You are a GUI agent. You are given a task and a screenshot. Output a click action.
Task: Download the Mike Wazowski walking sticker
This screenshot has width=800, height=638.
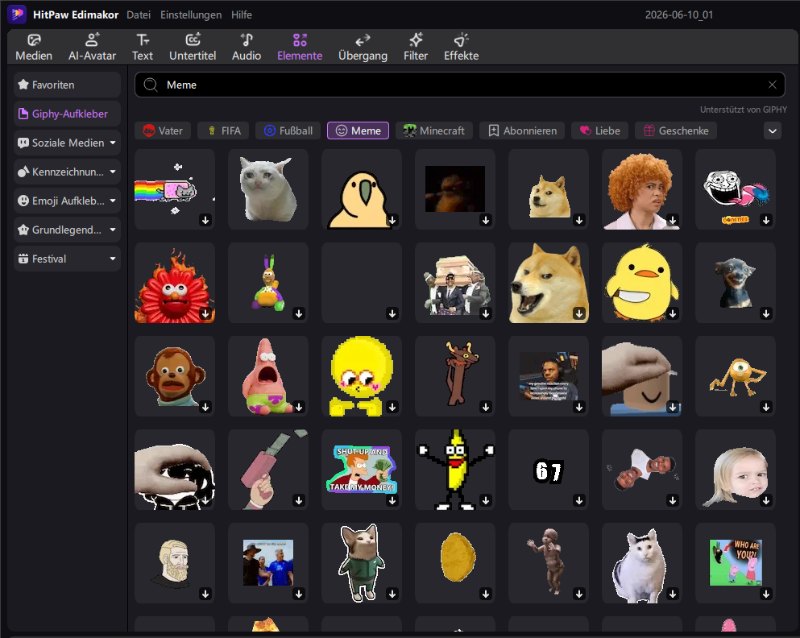(x=766, y=407)
